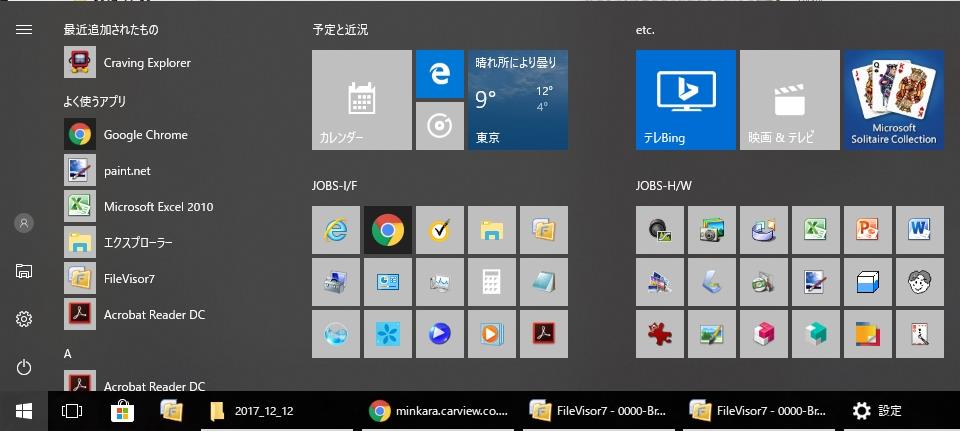Switch to the 設定 Settings window on taskbar
960x431 pixels.
coord(901,411)
